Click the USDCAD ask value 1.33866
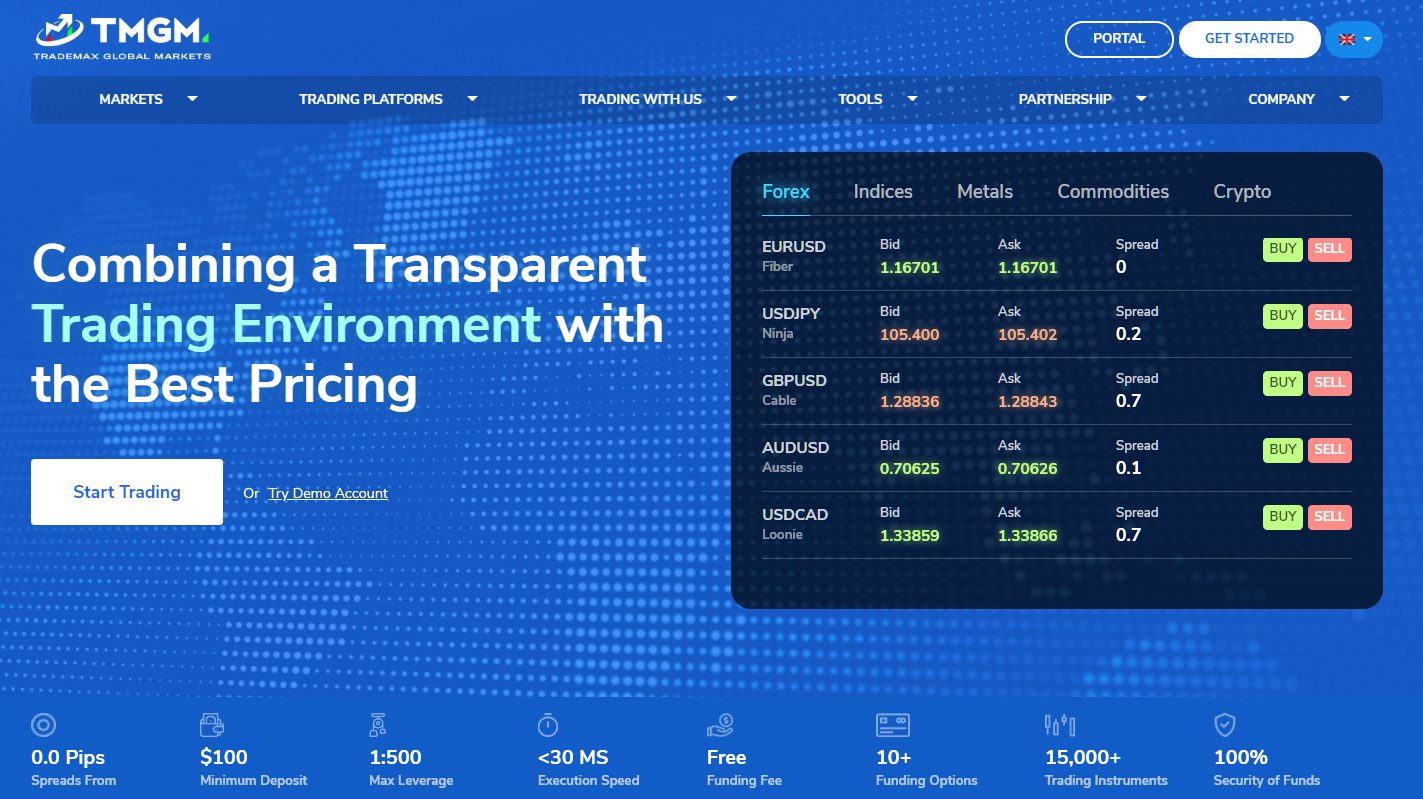Image resolution: width=1423 pixels, height=799 pixels. [1027, 536]
